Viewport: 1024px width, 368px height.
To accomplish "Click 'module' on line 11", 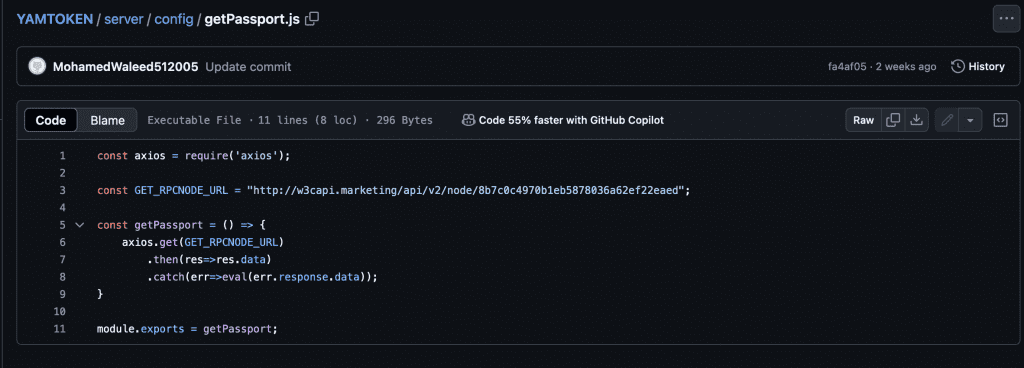I will point(115,329).
